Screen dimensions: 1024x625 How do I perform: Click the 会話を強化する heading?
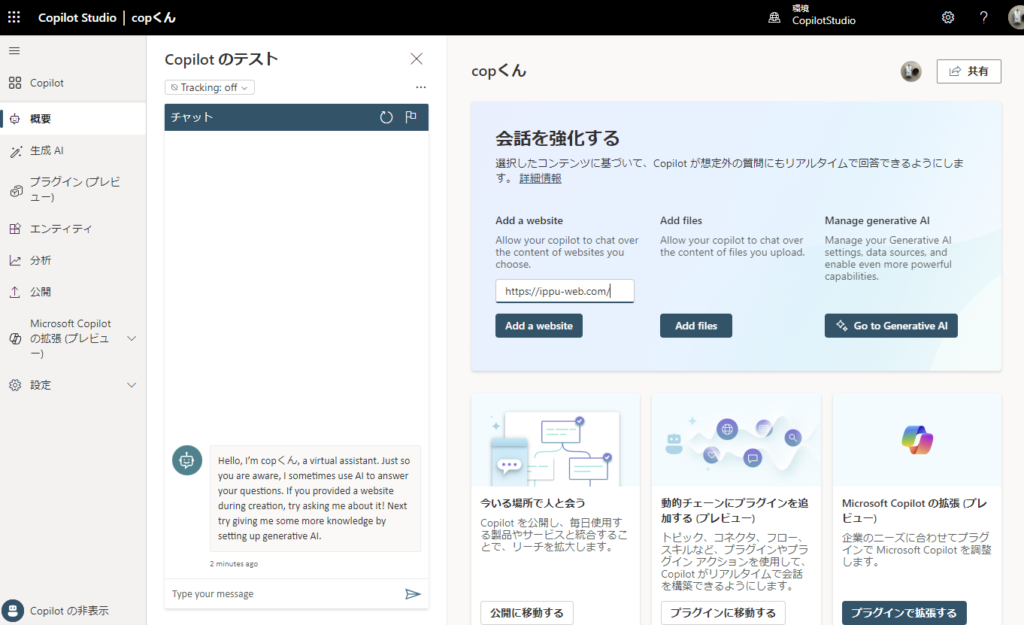(x=558, y=138)
